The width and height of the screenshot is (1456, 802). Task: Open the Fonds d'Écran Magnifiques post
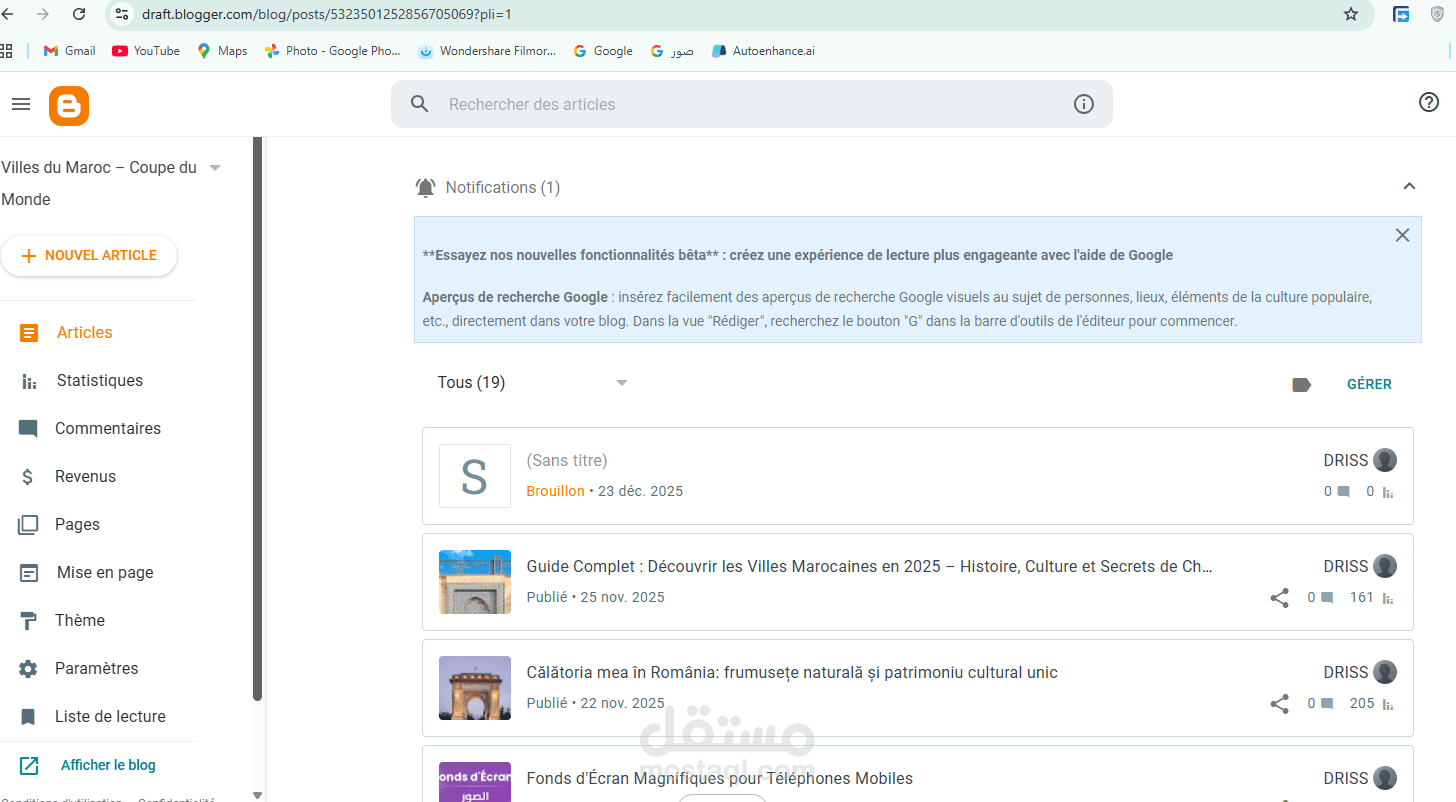[x=719, y=778]
